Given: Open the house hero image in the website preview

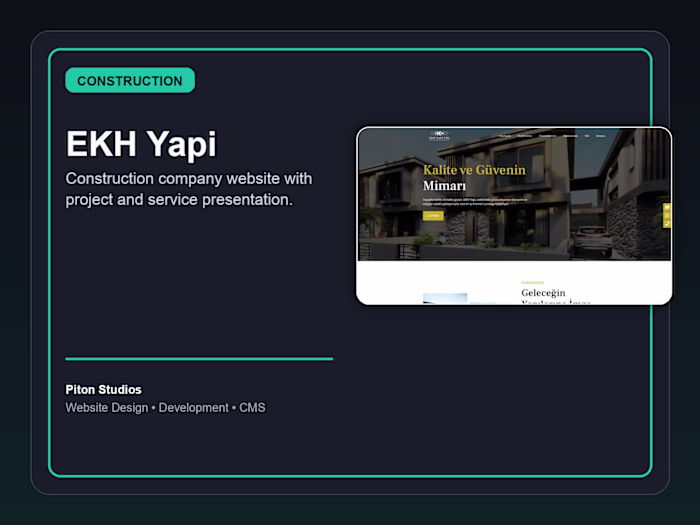Looking at the screenshot, I should [515, 194].
